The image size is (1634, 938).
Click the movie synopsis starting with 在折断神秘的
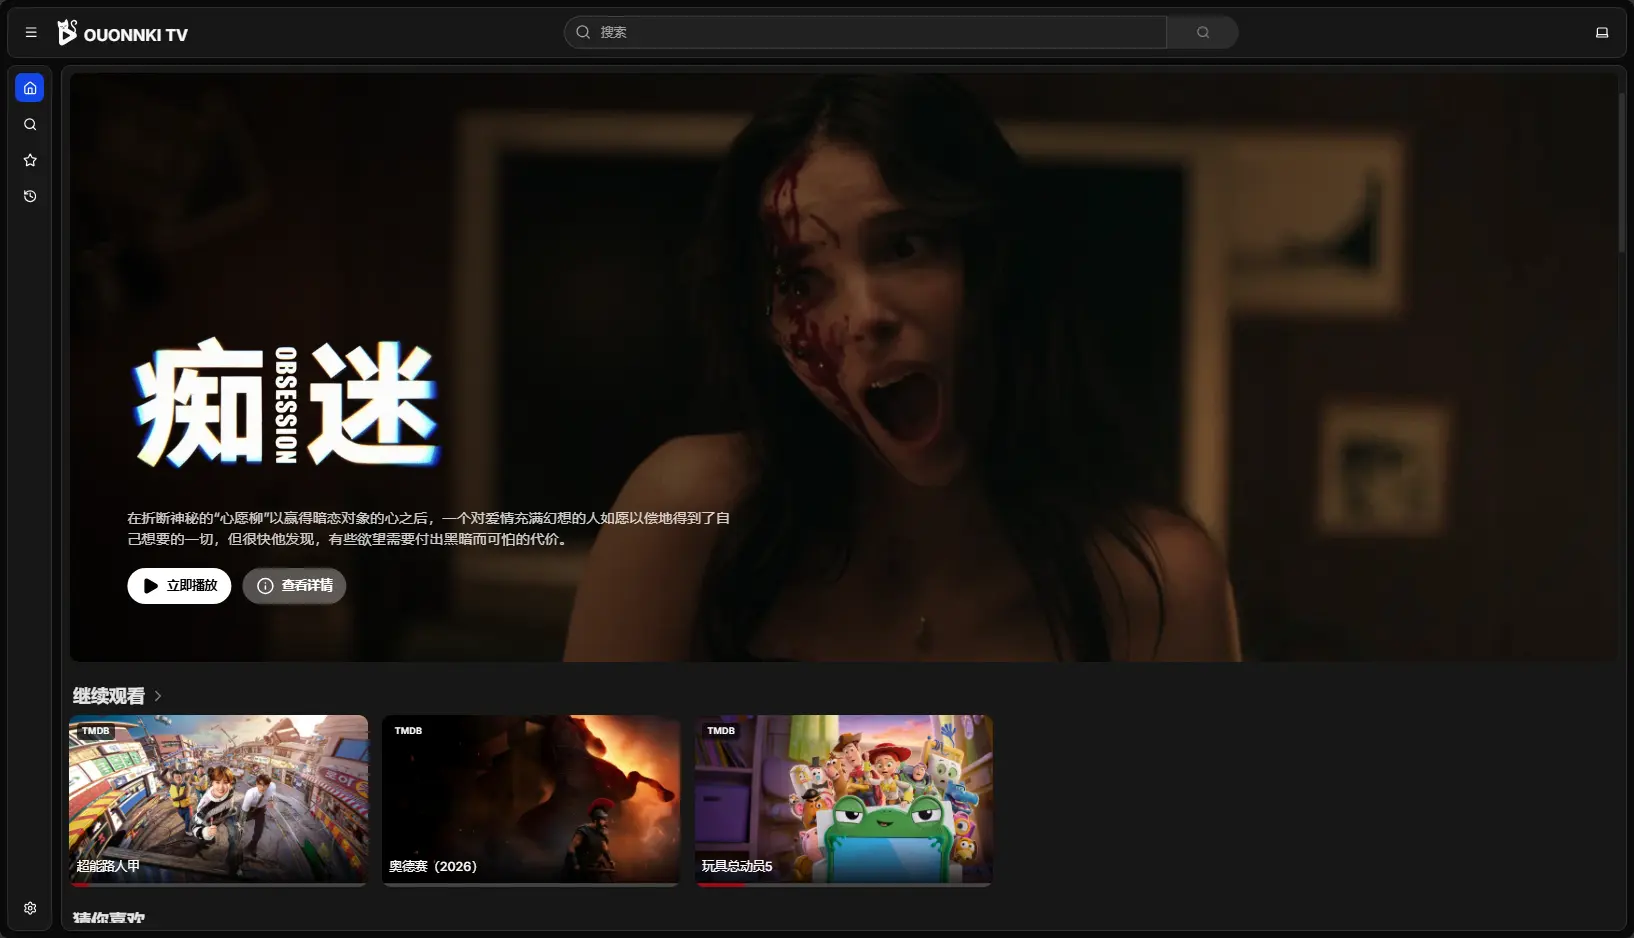pos(428,529)
